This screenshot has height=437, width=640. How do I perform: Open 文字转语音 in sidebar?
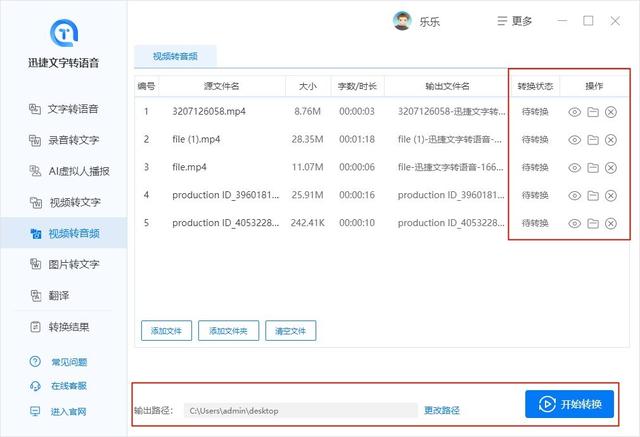pos(64,109)
